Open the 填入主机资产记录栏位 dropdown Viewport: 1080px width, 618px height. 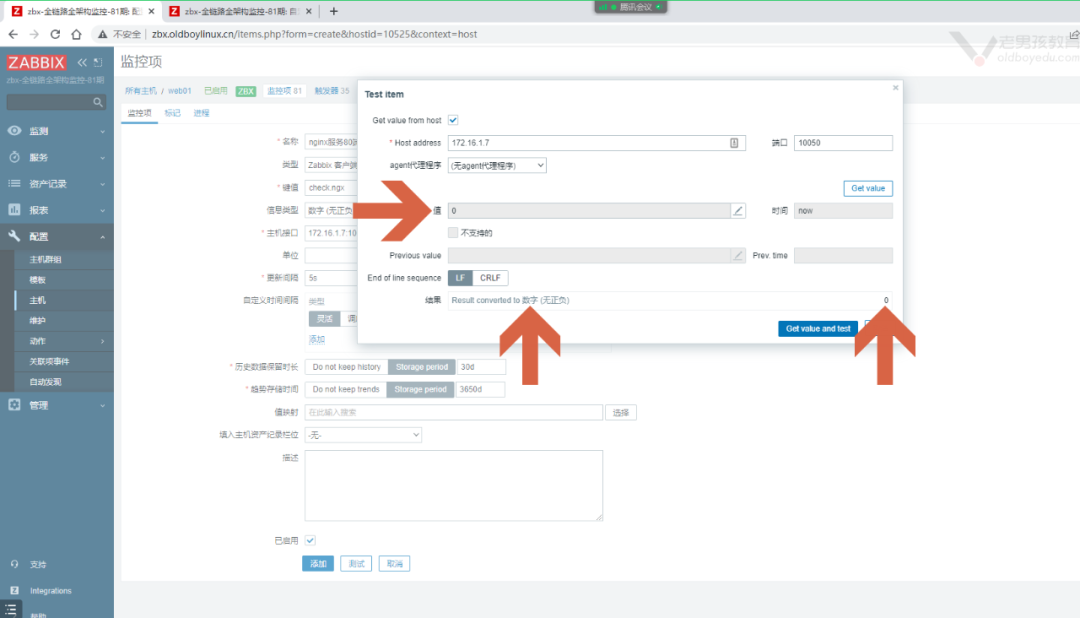363,435
